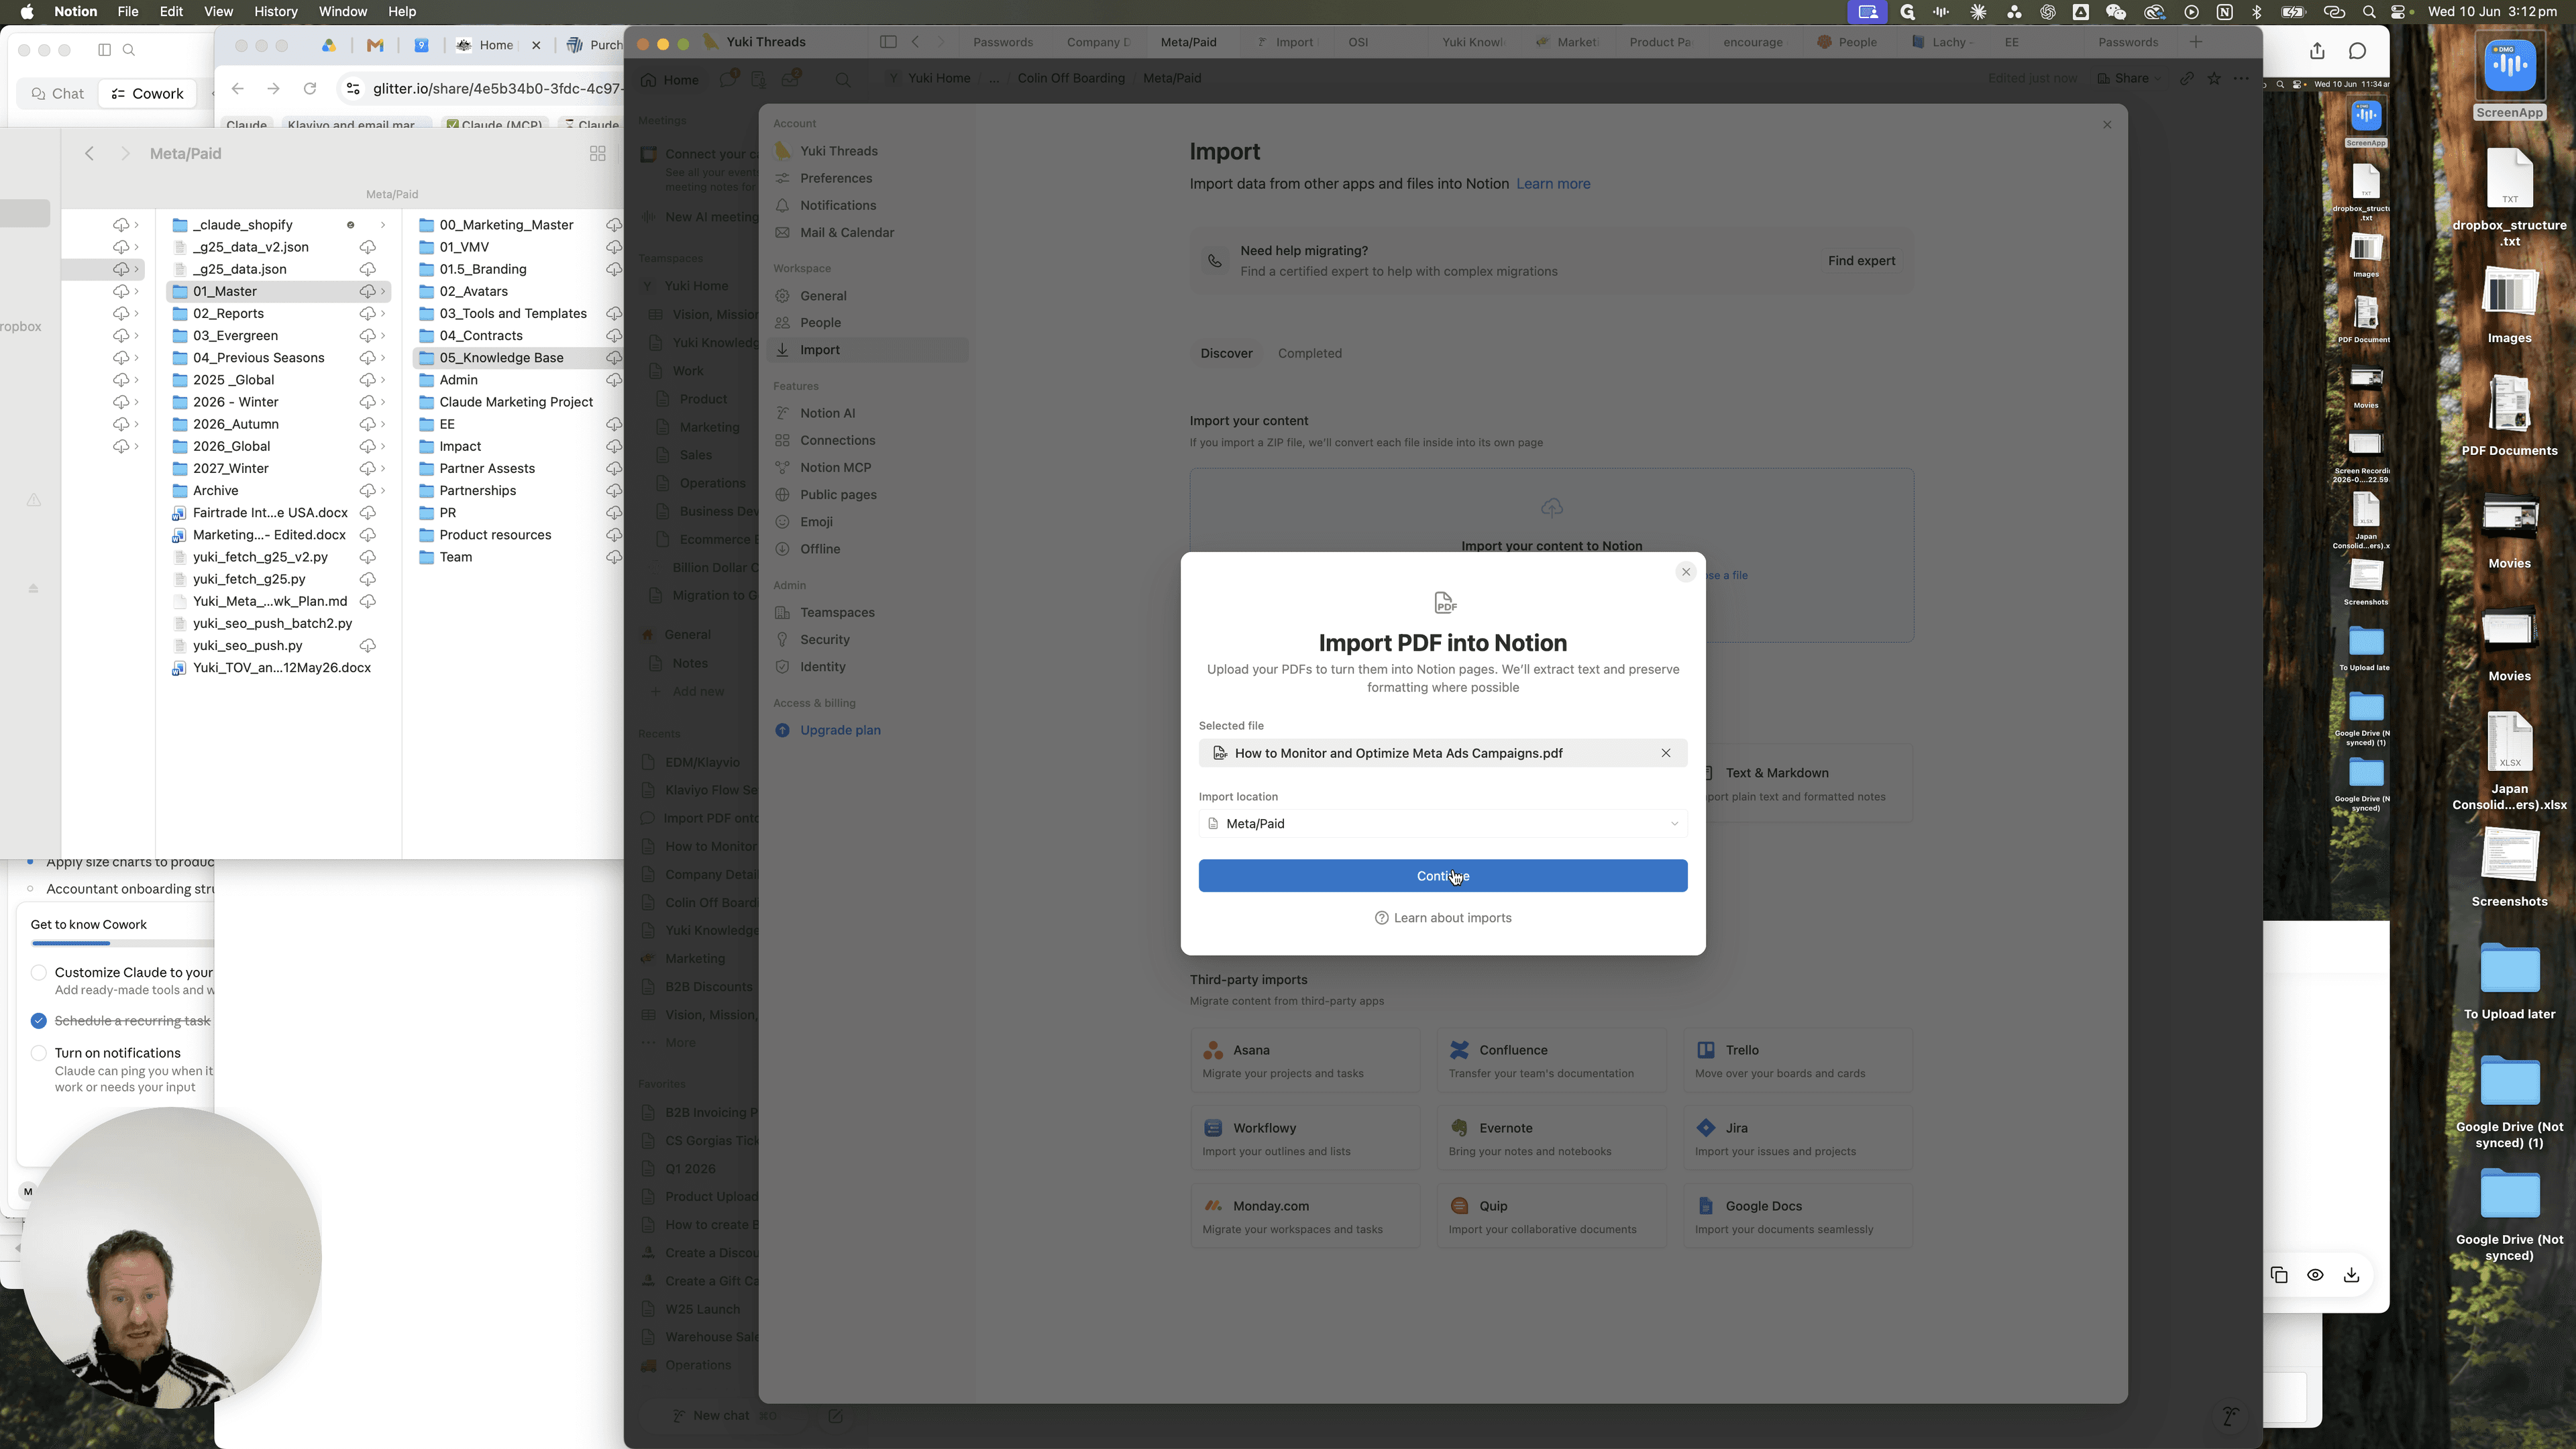Uncheck Schedule a recurring task

[x=39, y=1021]
